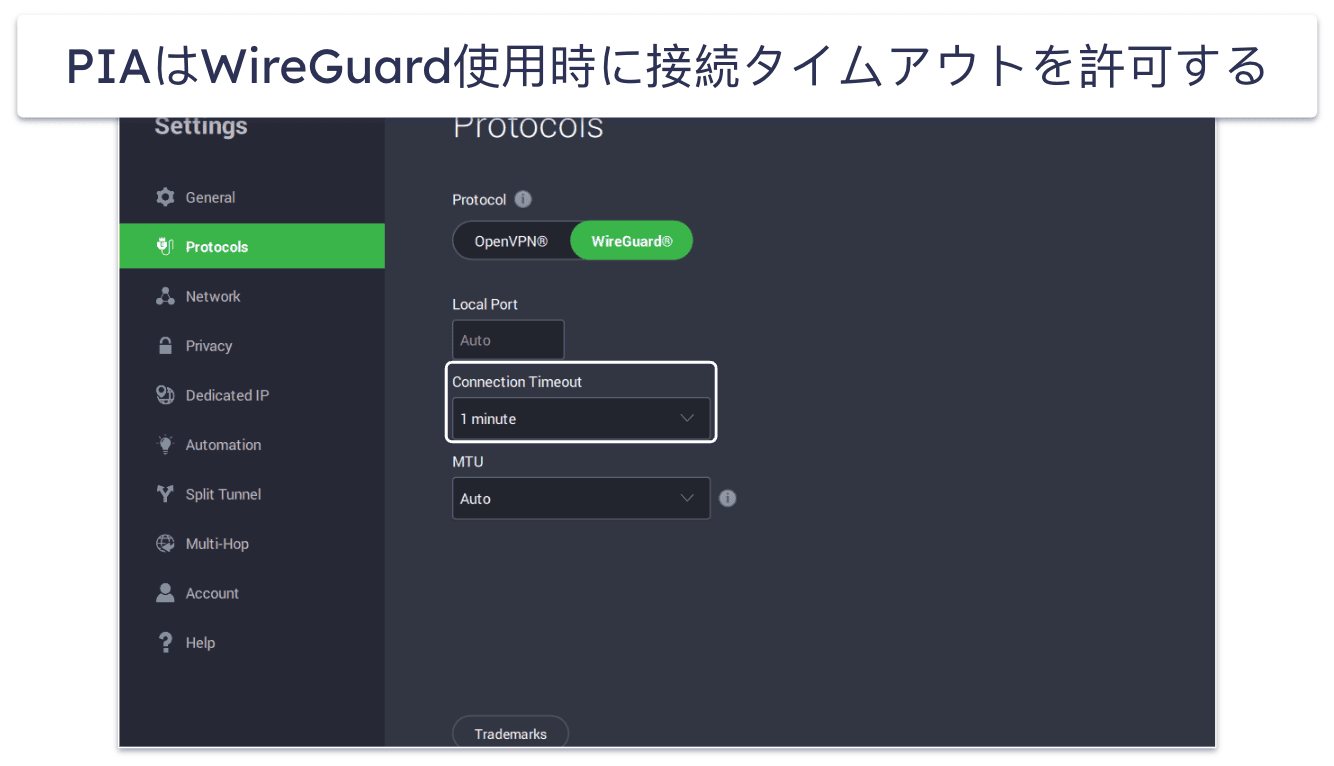Image resolution: width=1334 pixels, height=766 pixels.
Task: Select Protocols tab in sidebar
Action: click(252, 246)
